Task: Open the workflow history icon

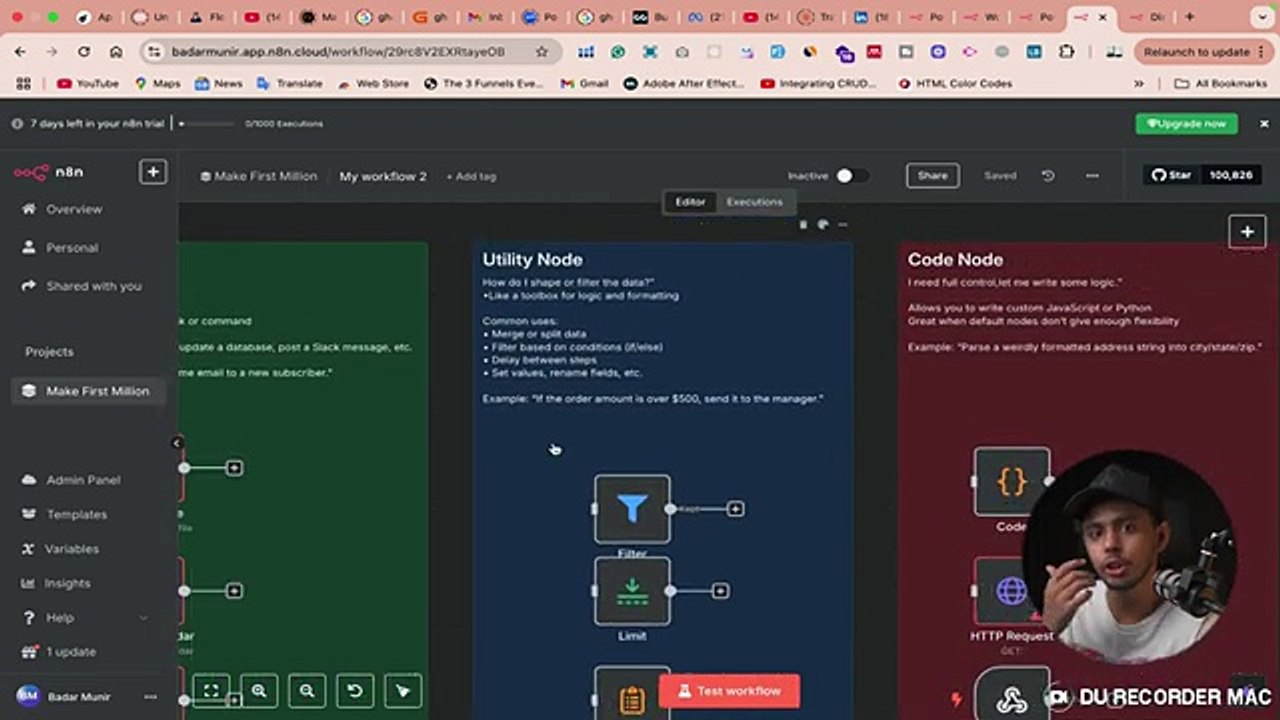Action: (x=1048, y=176)
